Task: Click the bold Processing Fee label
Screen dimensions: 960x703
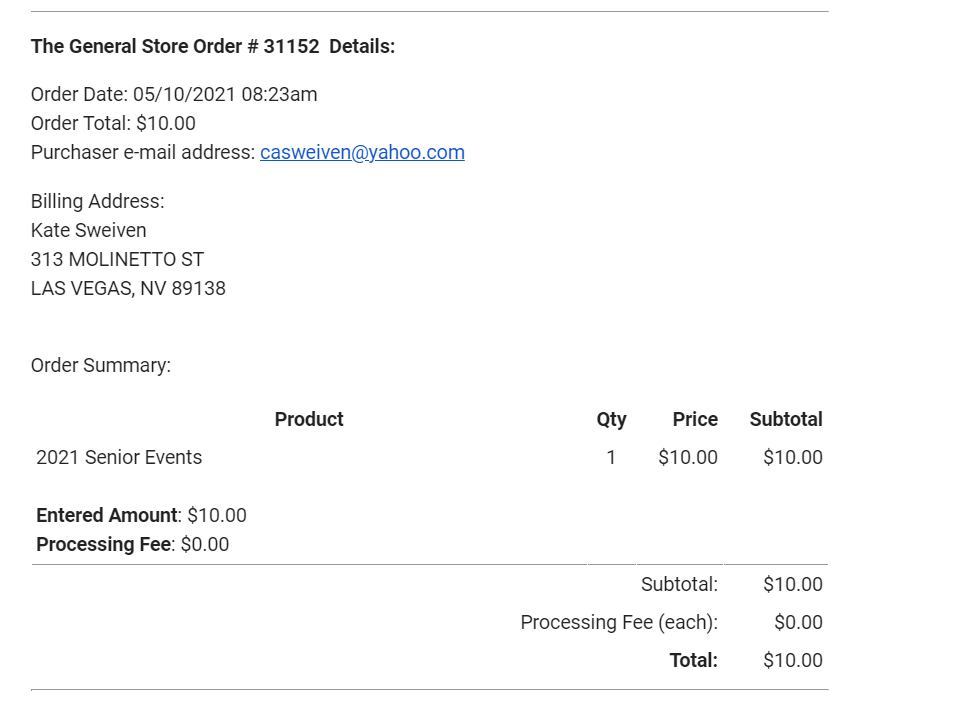Action: tap(103, 545)
